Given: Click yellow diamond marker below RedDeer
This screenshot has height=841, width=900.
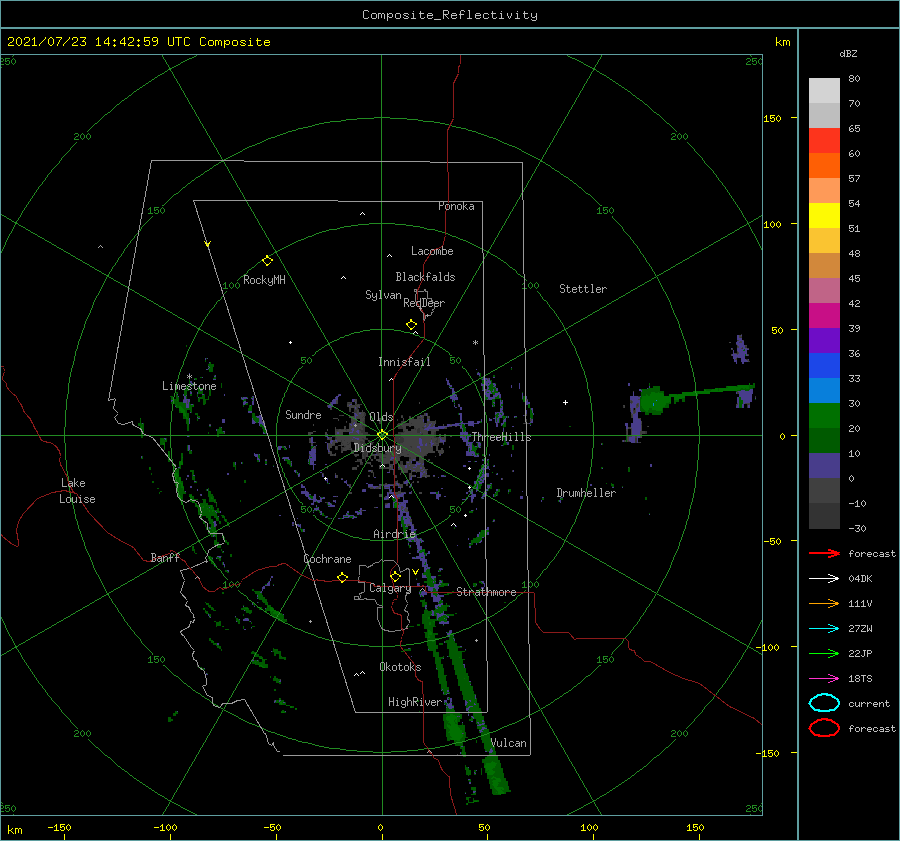Looking at the screenshot, I should [x=411, y=324].
